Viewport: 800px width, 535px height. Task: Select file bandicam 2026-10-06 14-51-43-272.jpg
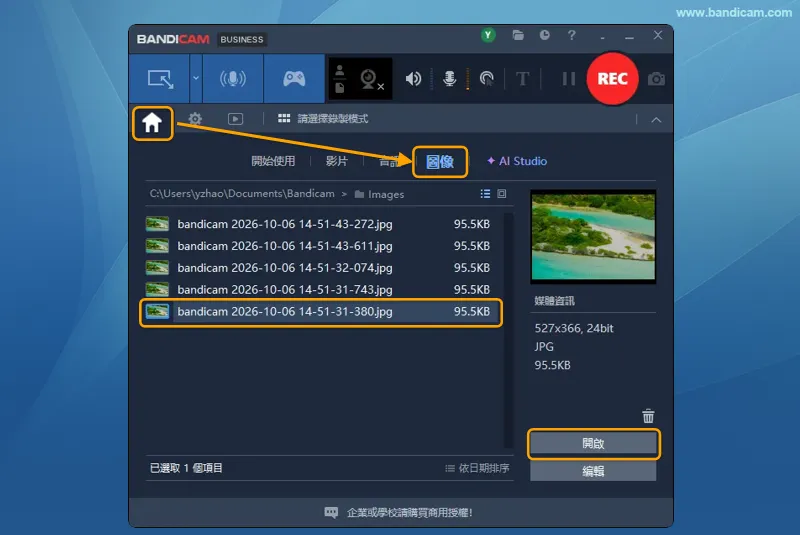click(320, 224)
